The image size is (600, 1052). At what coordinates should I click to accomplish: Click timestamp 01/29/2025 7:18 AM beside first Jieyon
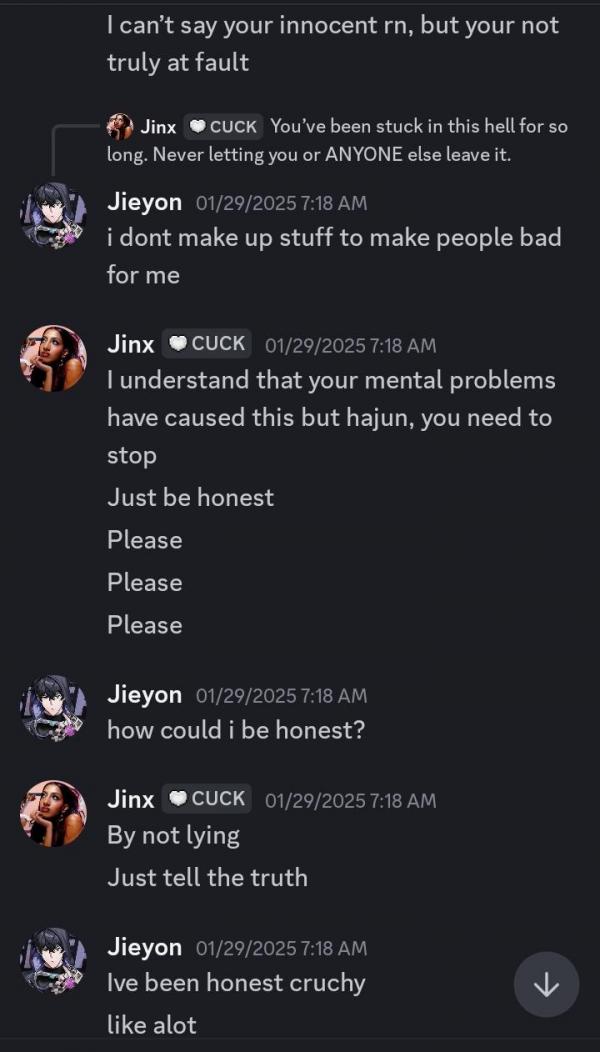(x=282, y=203)
